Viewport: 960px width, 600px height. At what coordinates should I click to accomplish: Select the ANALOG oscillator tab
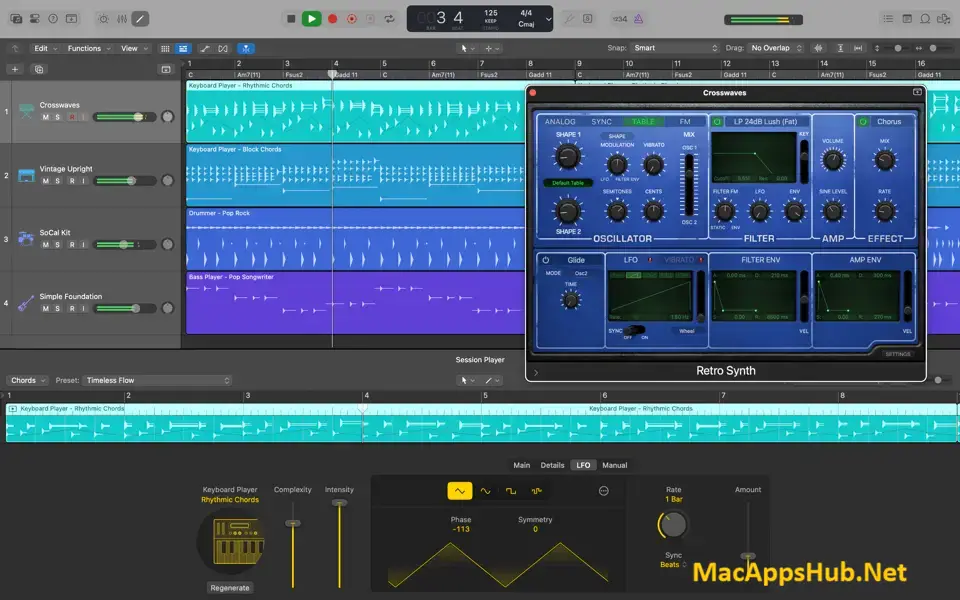pos(560,121)
